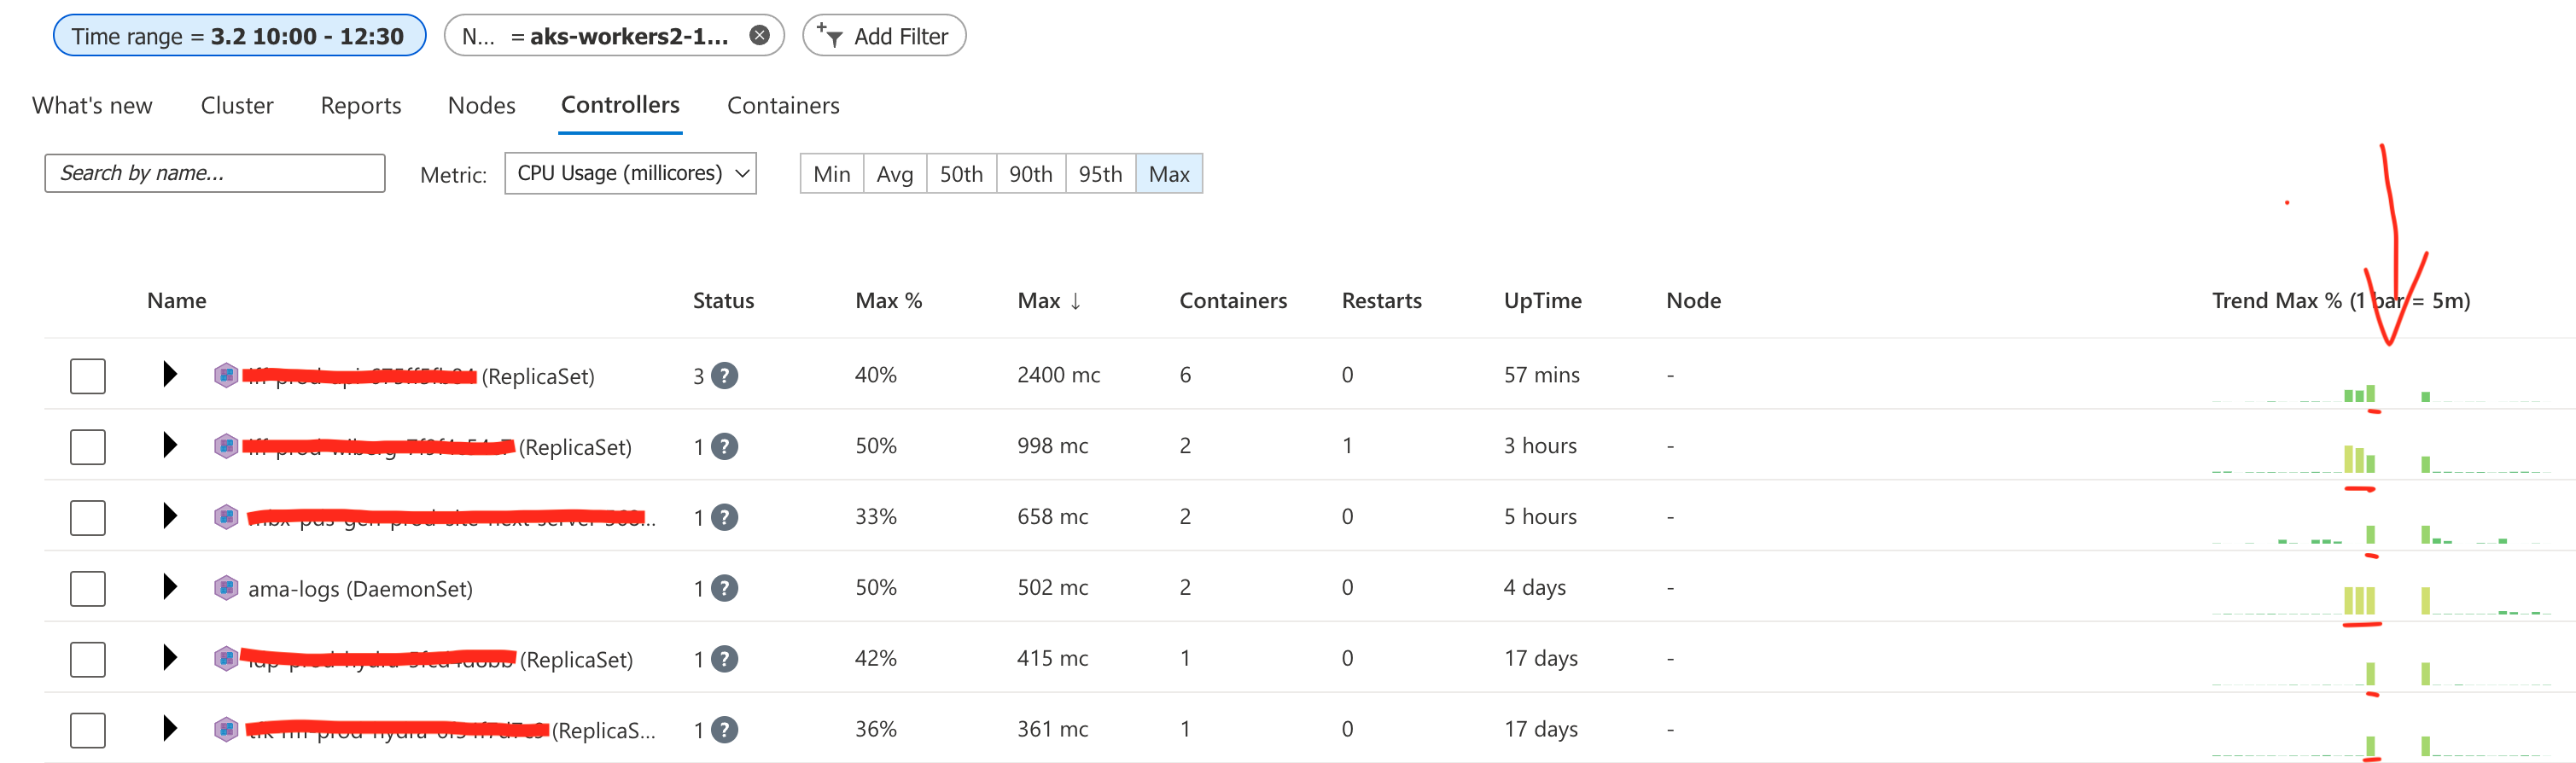The height and width of the screenshot is (763, 2576).
Task: Open the CPU Usage metric dropdown
Action: point(631,173)
